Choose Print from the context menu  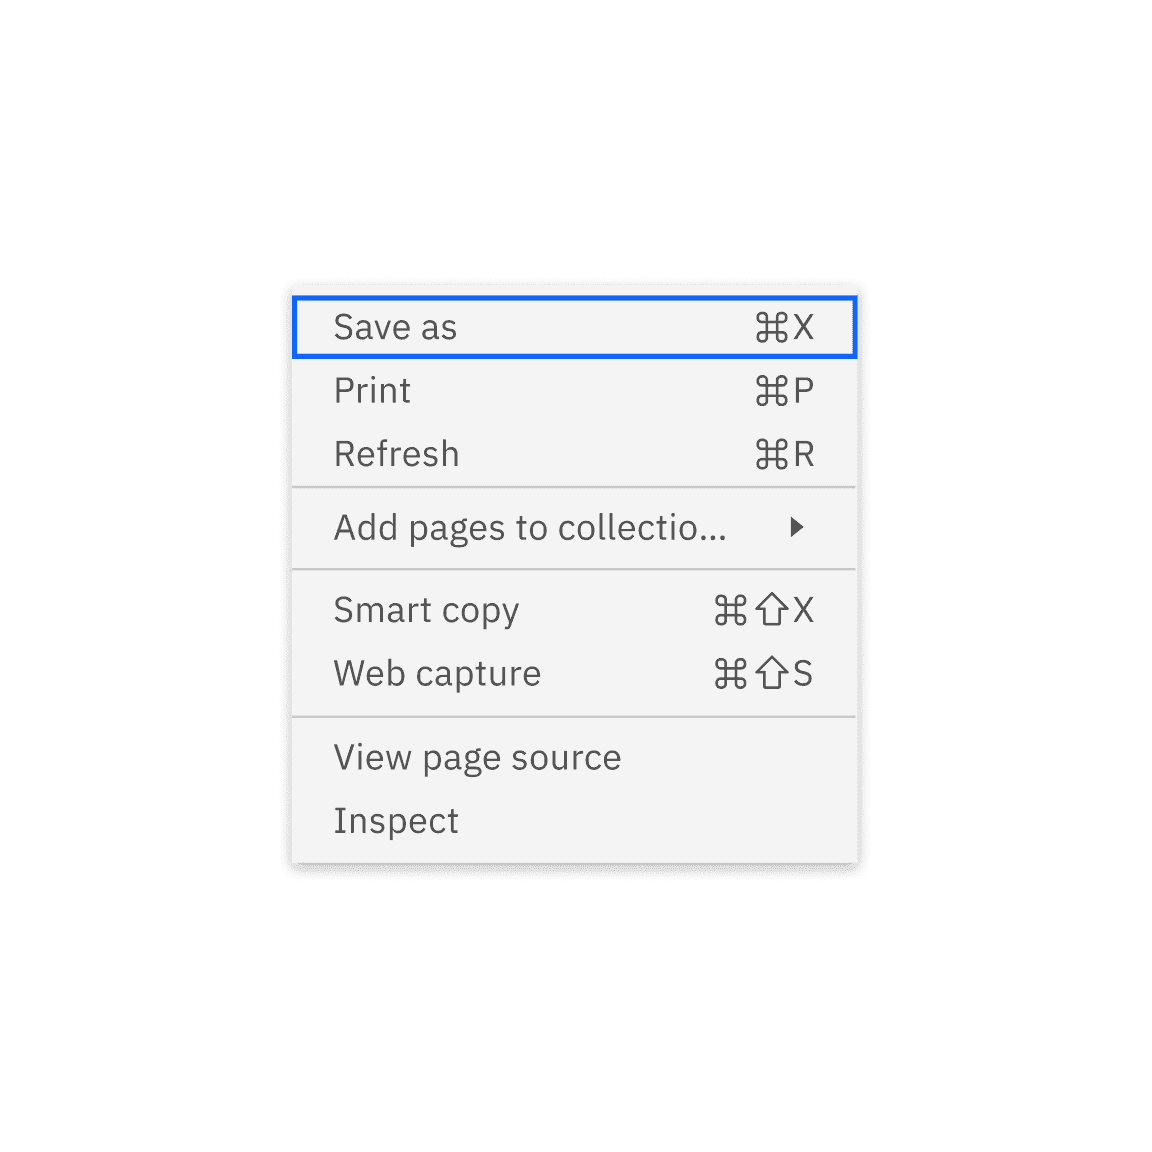(372, 391)
